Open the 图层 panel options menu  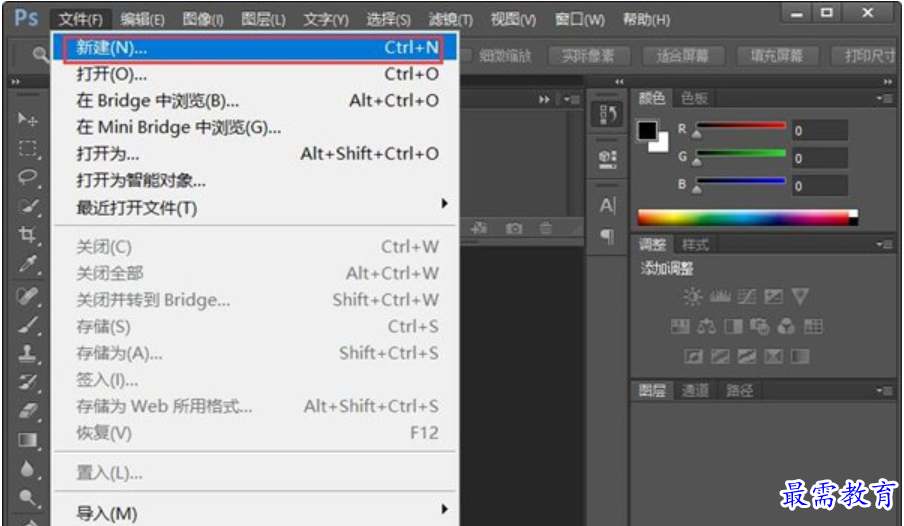[884, 390]
